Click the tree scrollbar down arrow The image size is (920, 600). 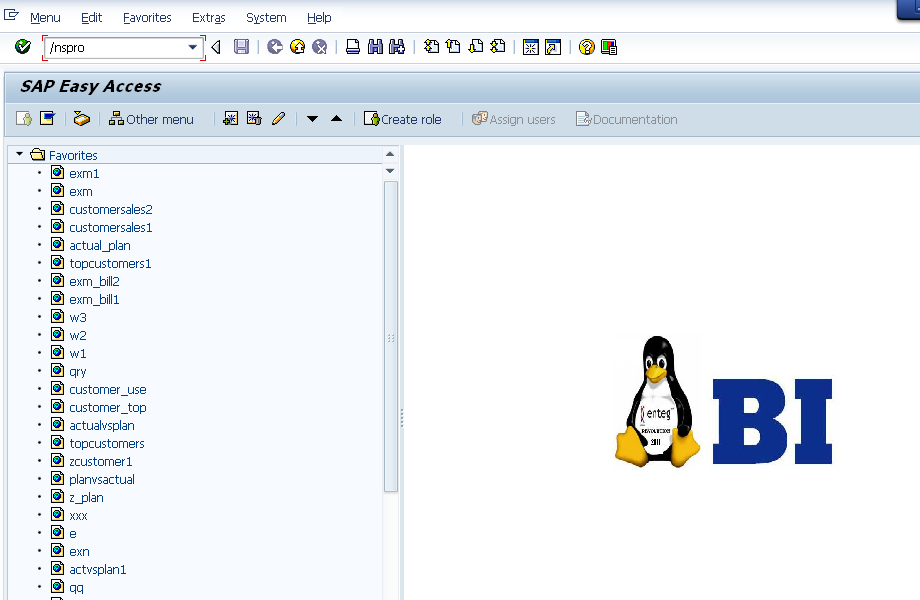pyautogui.click(x=390, y=171)
